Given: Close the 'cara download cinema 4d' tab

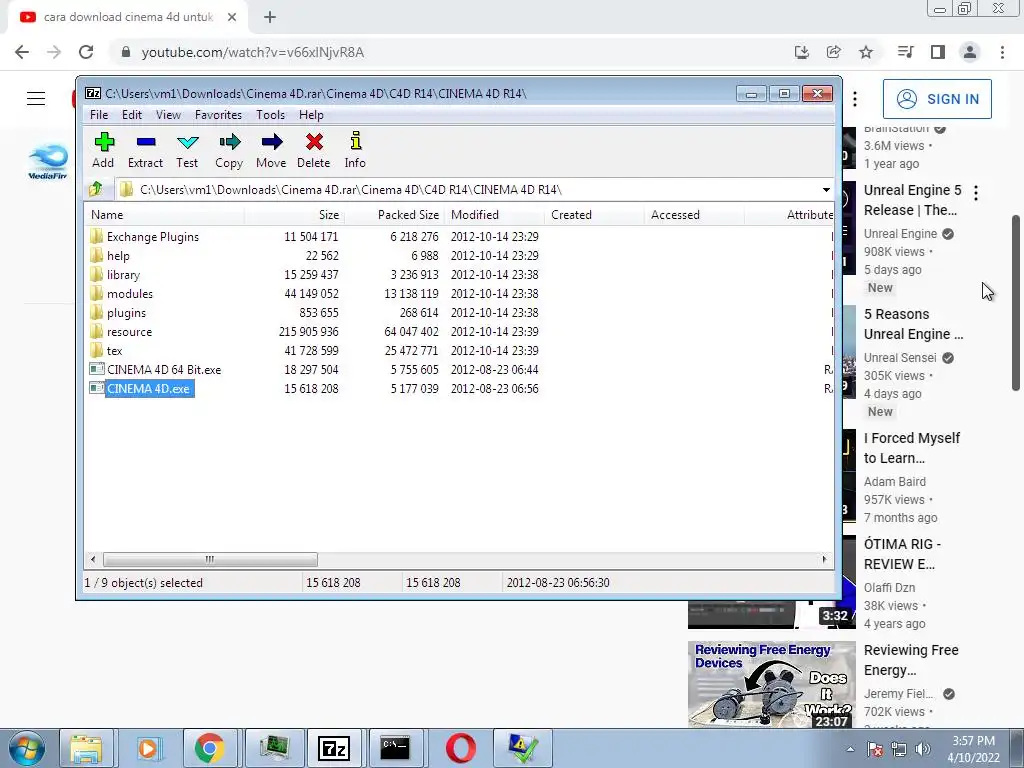Looking at the screenshot, I should click(232, 17).
